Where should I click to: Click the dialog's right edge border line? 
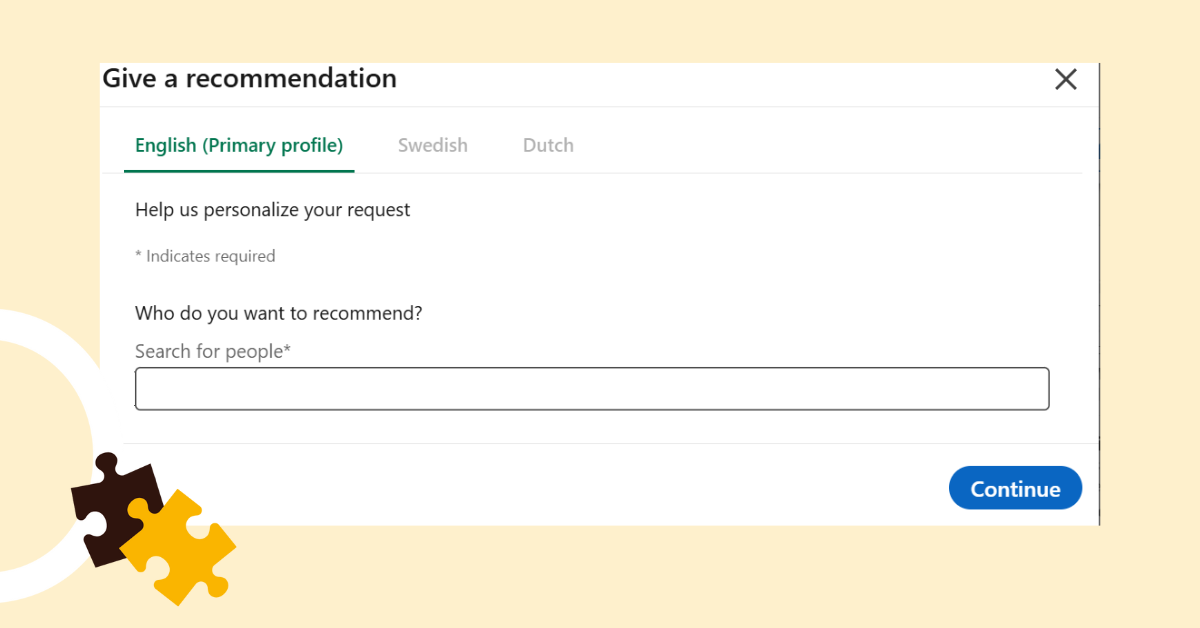(1099, 300)
